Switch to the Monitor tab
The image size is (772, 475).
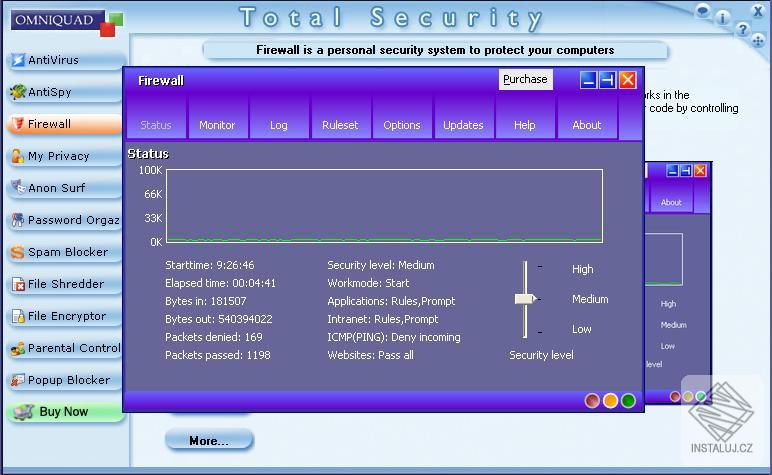217,118
